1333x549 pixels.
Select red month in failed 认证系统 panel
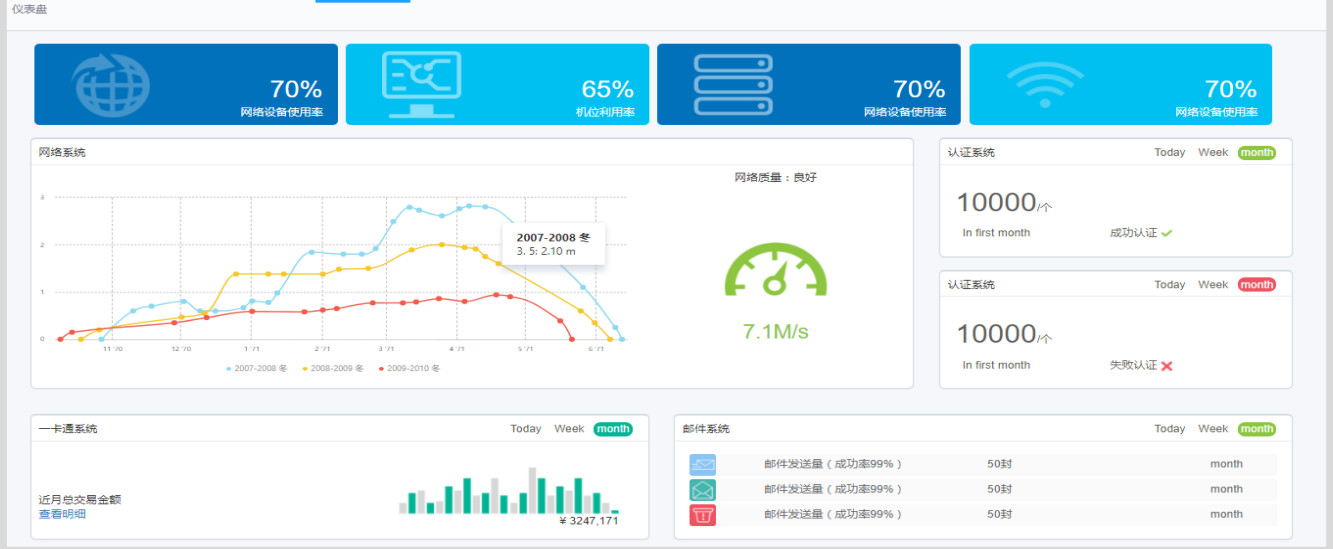click(1257, 285)
